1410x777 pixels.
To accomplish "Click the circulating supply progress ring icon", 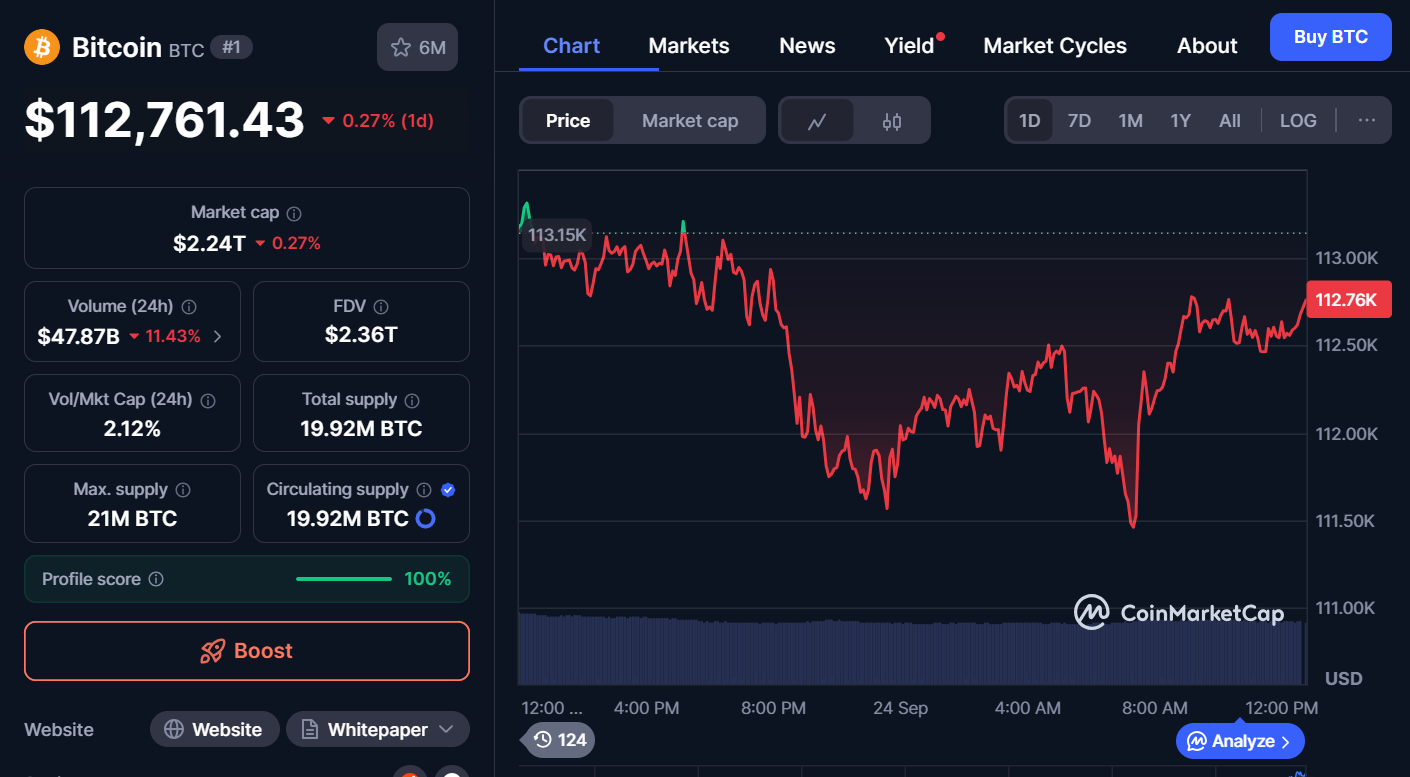I will pyautogui.click(x=425, y=518).
